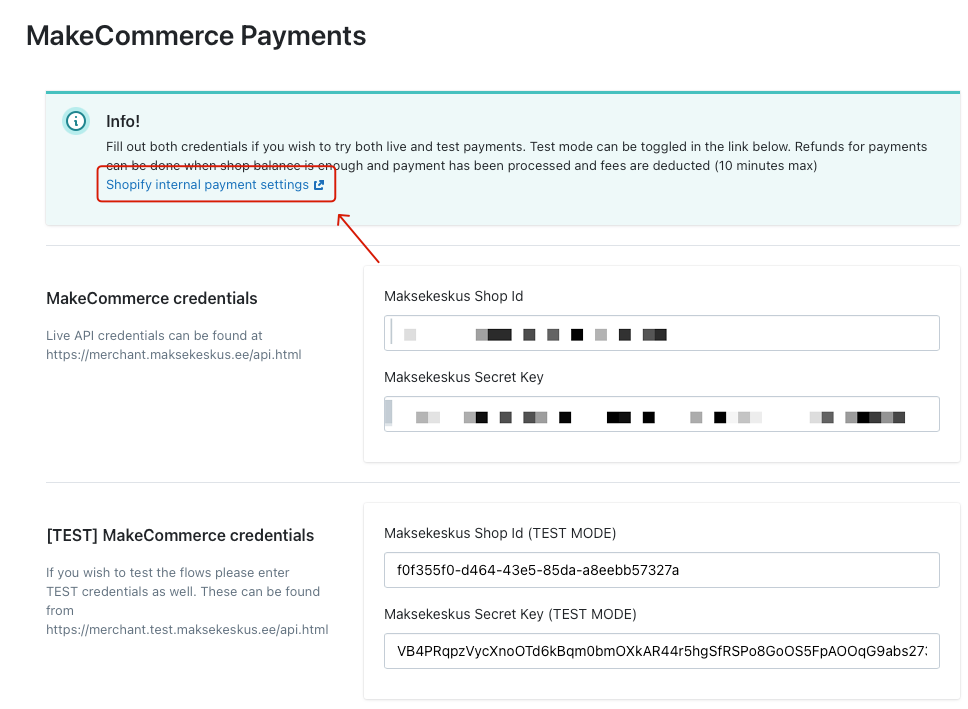Click the "Maksekeskus Secret Key" live field label

(x=463, y=377)
